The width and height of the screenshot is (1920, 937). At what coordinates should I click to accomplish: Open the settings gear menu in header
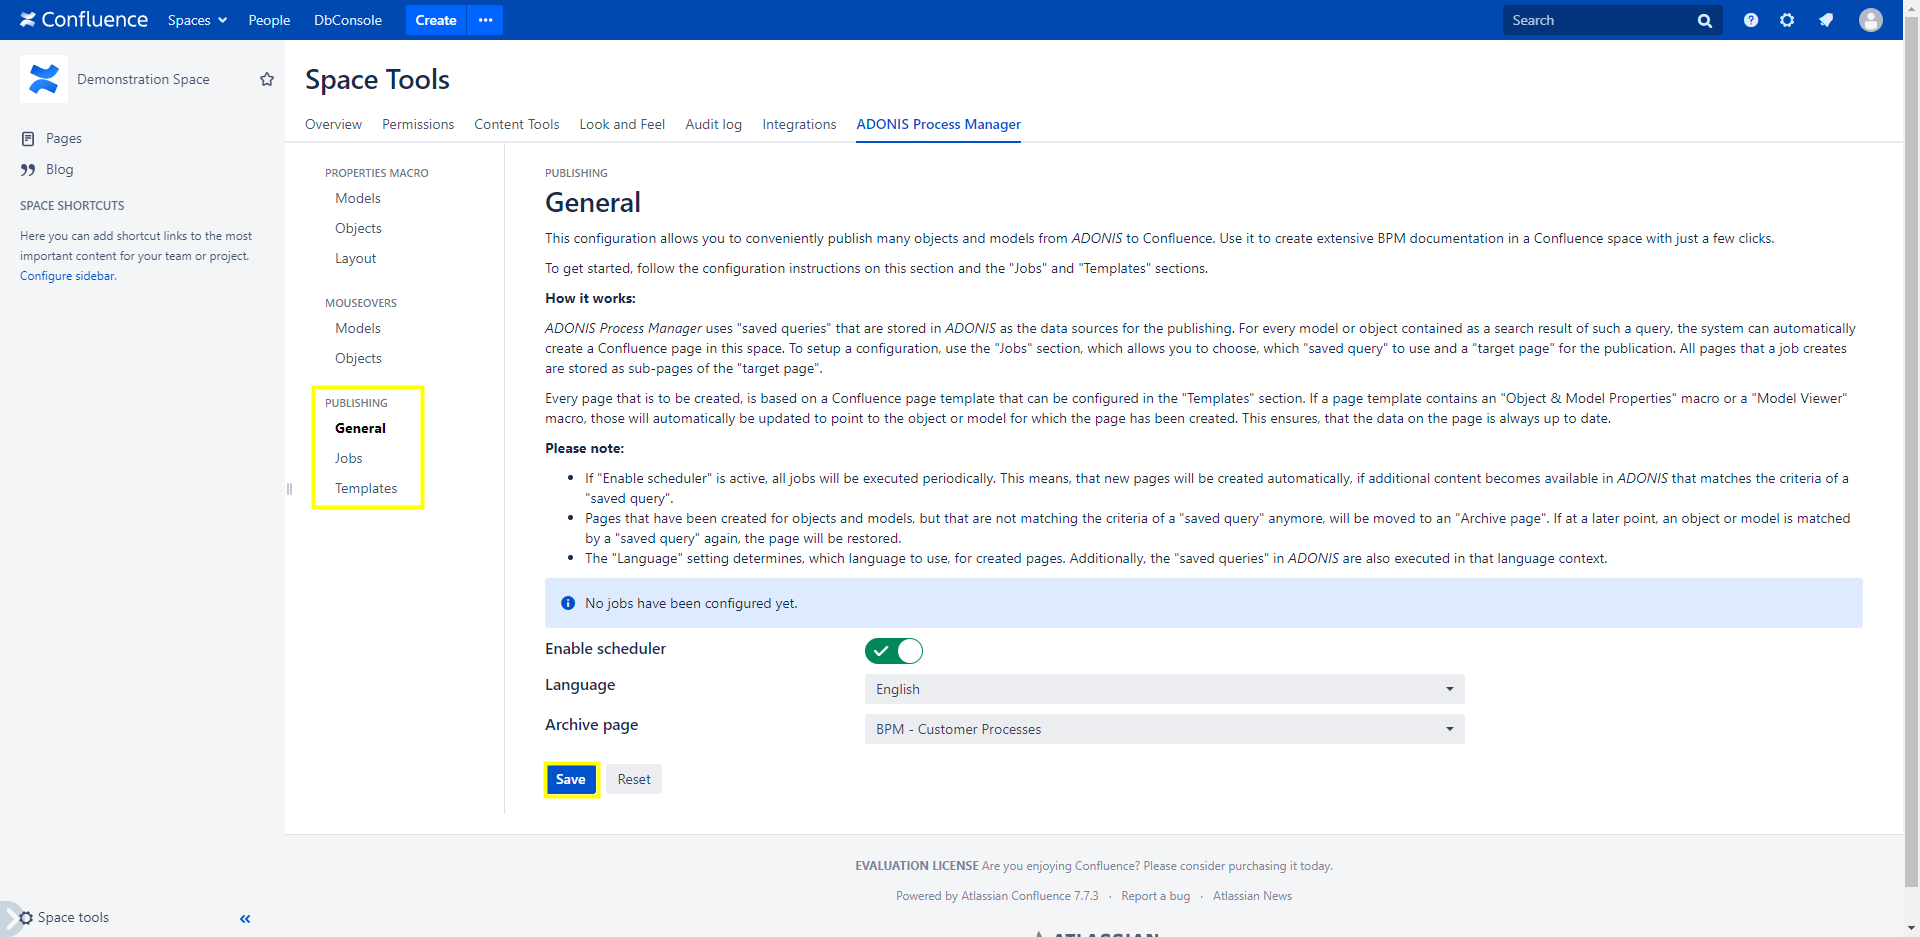[1787, 20]
